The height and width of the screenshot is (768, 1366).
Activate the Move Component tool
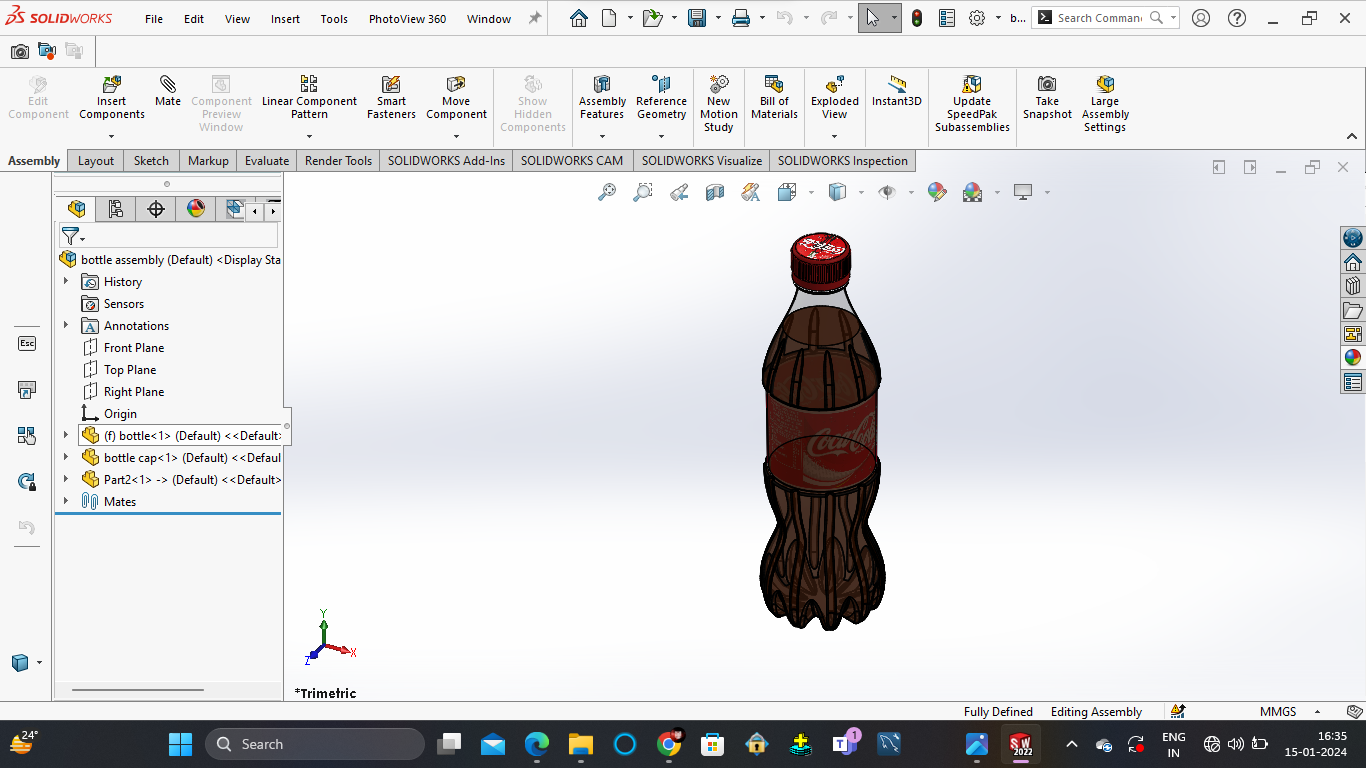pyautogui.click(x=456, y=98)
